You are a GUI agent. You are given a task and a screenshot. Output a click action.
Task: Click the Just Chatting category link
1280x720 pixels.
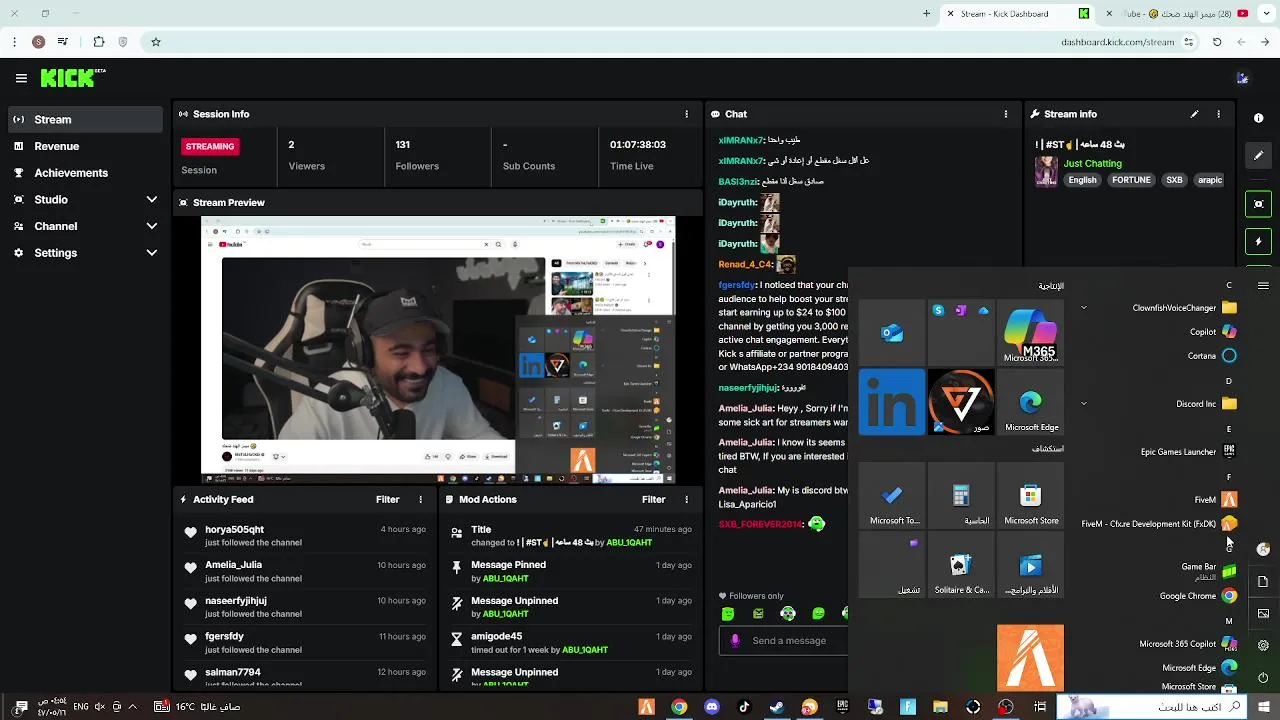pyautogui.click(x=1092, y=163)
